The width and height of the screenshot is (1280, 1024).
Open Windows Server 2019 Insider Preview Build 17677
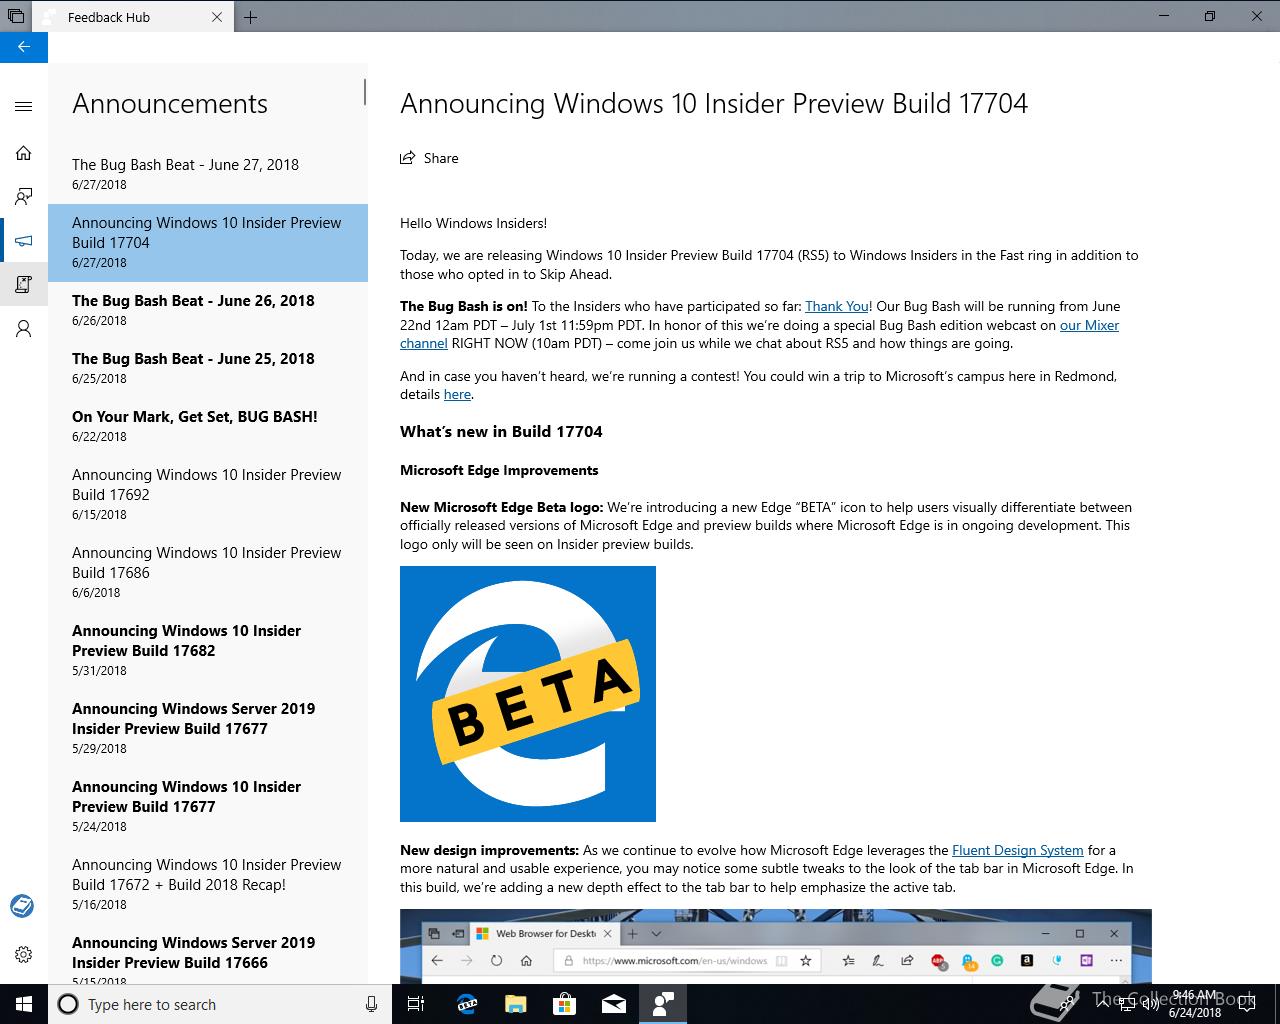click(x=208, y=728)
